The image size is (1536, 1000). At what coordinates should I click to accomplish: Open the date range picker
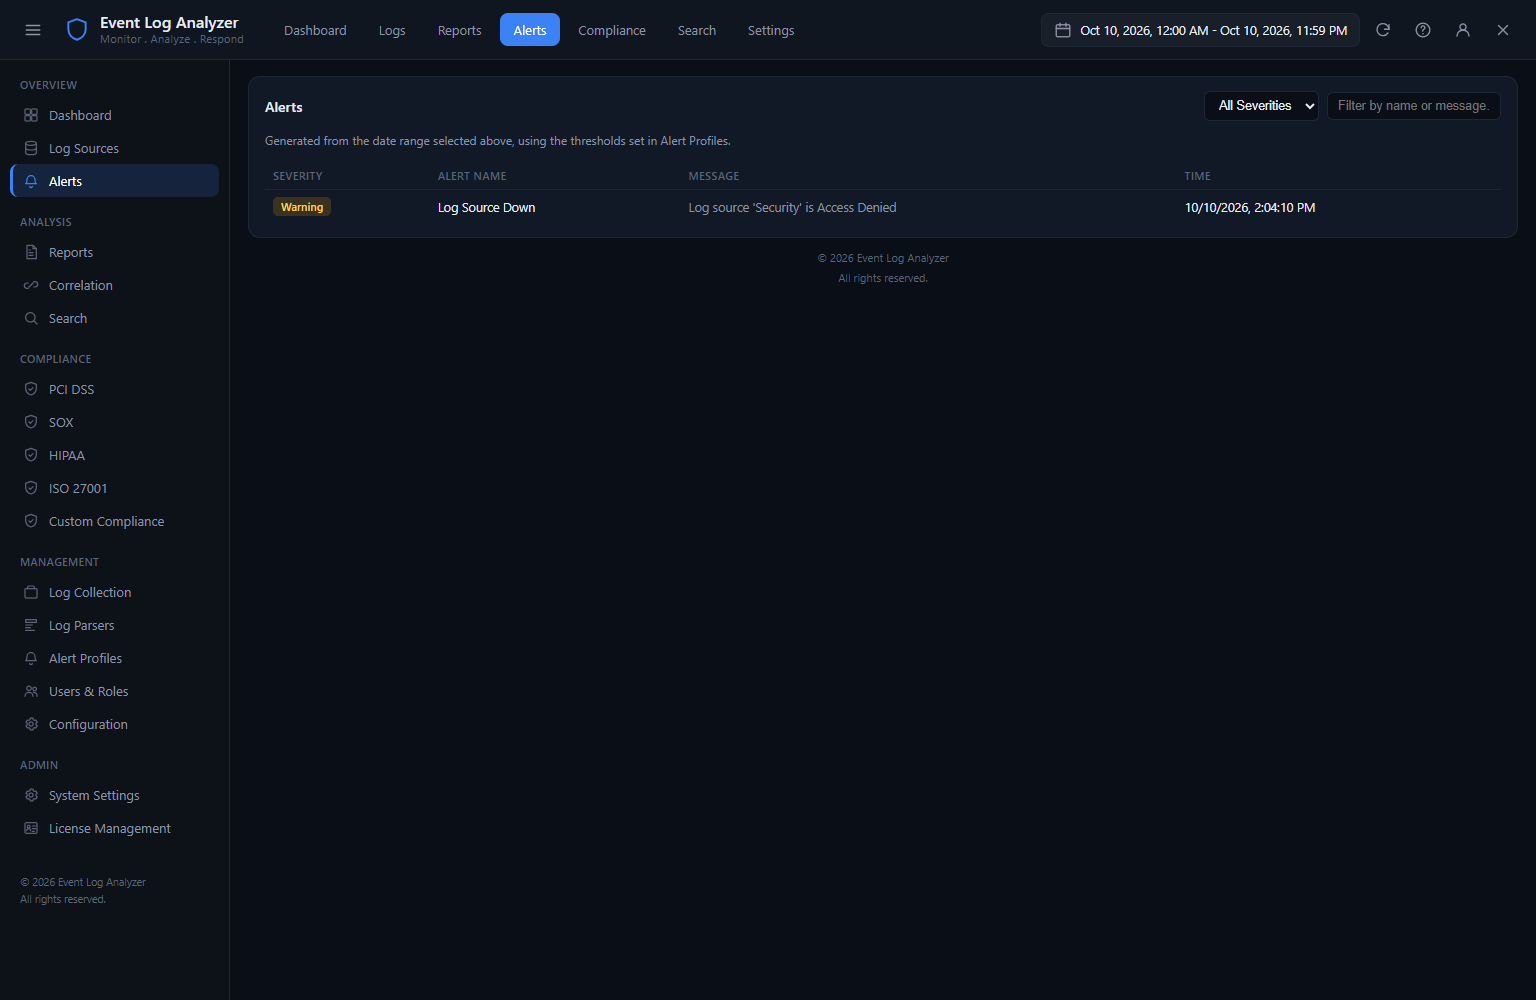1200,30
